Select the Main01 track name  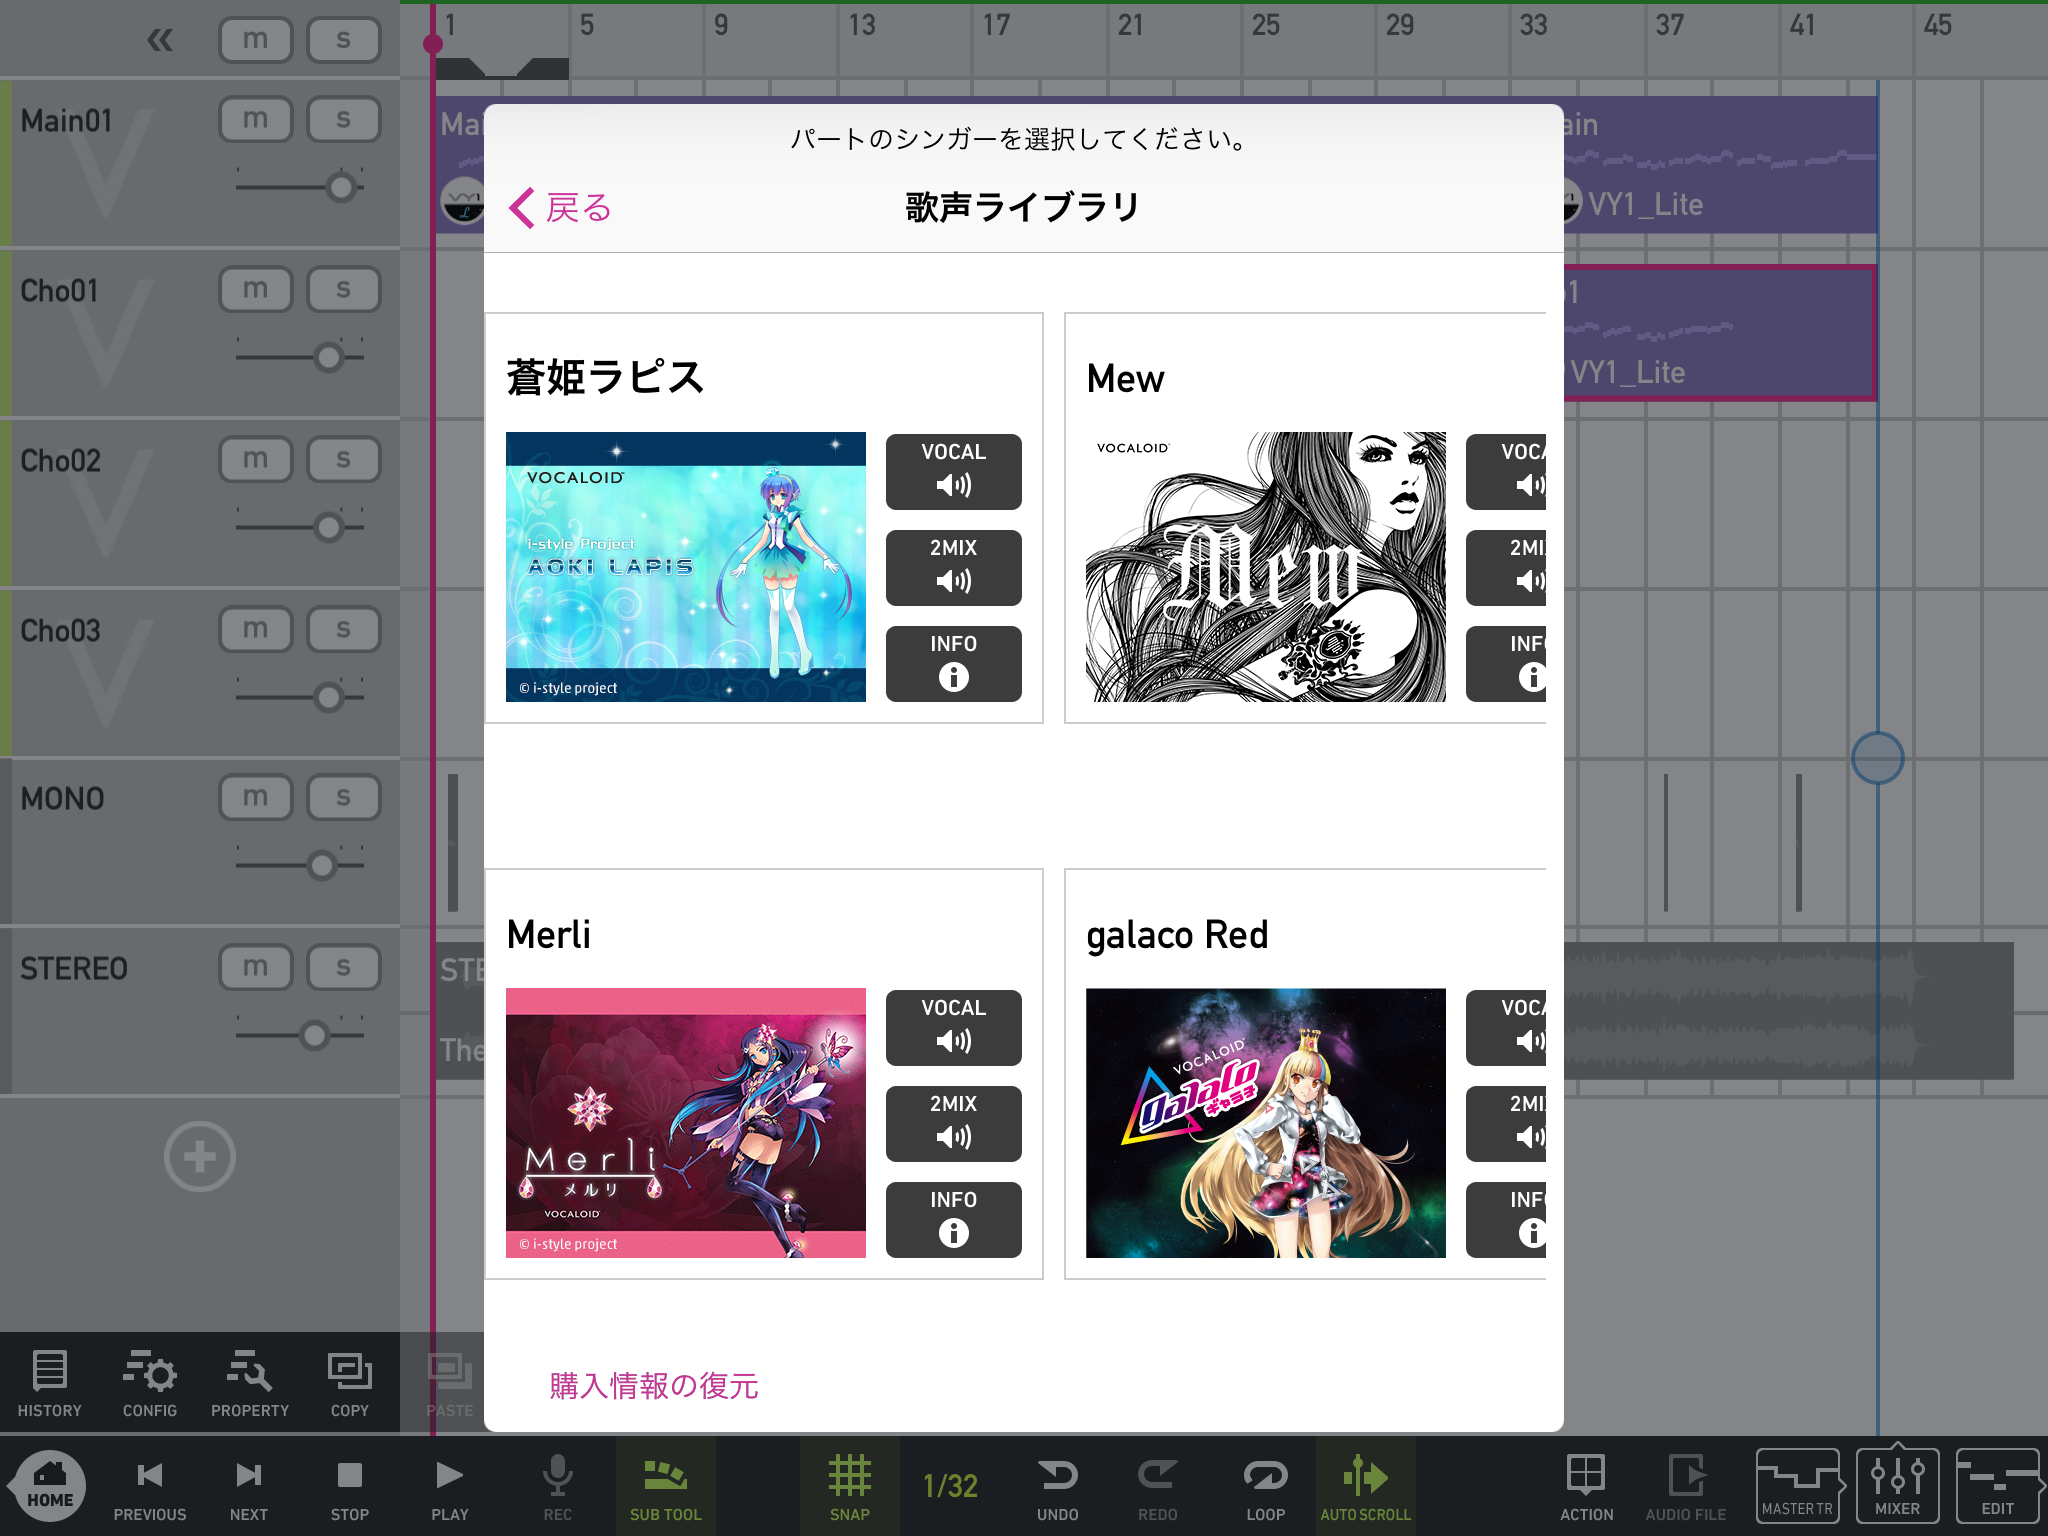(66, 121)
